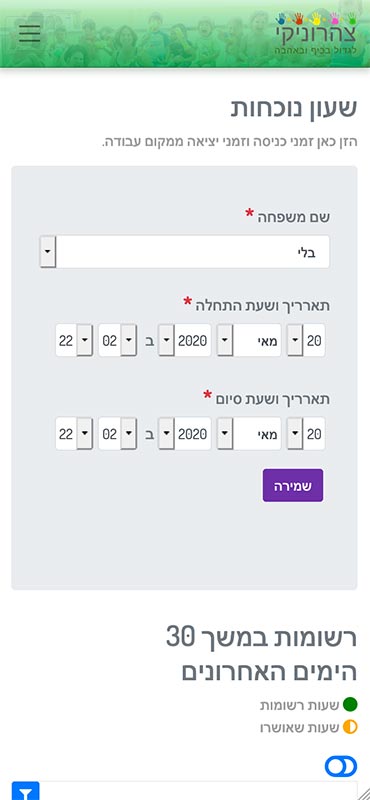Open the hamburger navigation menu
The height and width of the screenshot is (800, 370).
click(30, 33)
